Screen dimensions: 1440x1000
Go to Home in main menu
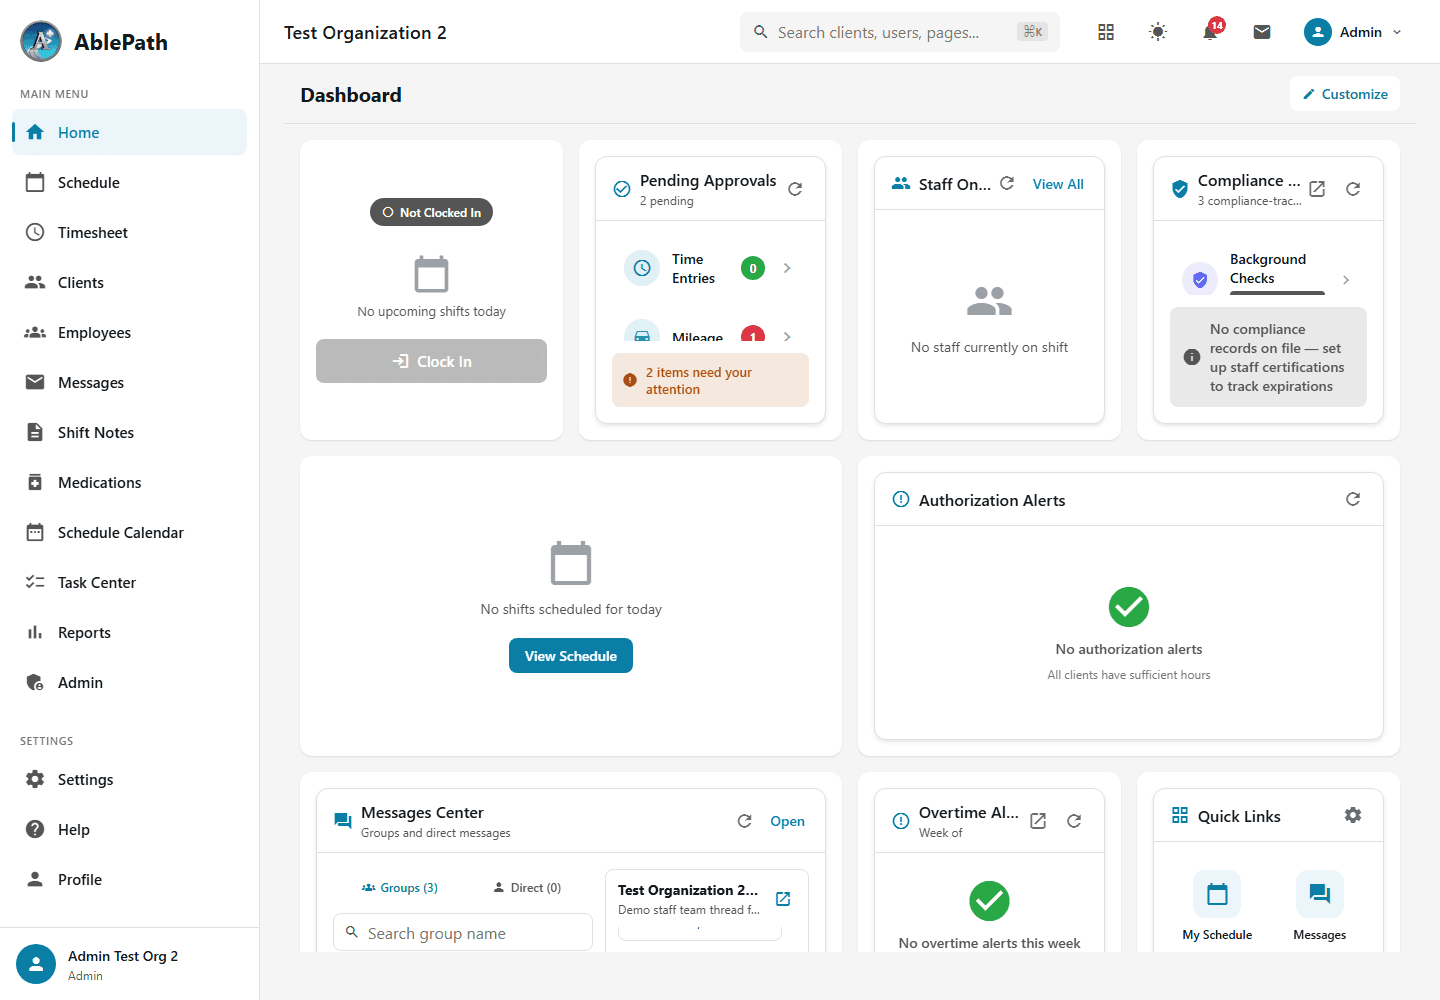[x=130, y=132]
